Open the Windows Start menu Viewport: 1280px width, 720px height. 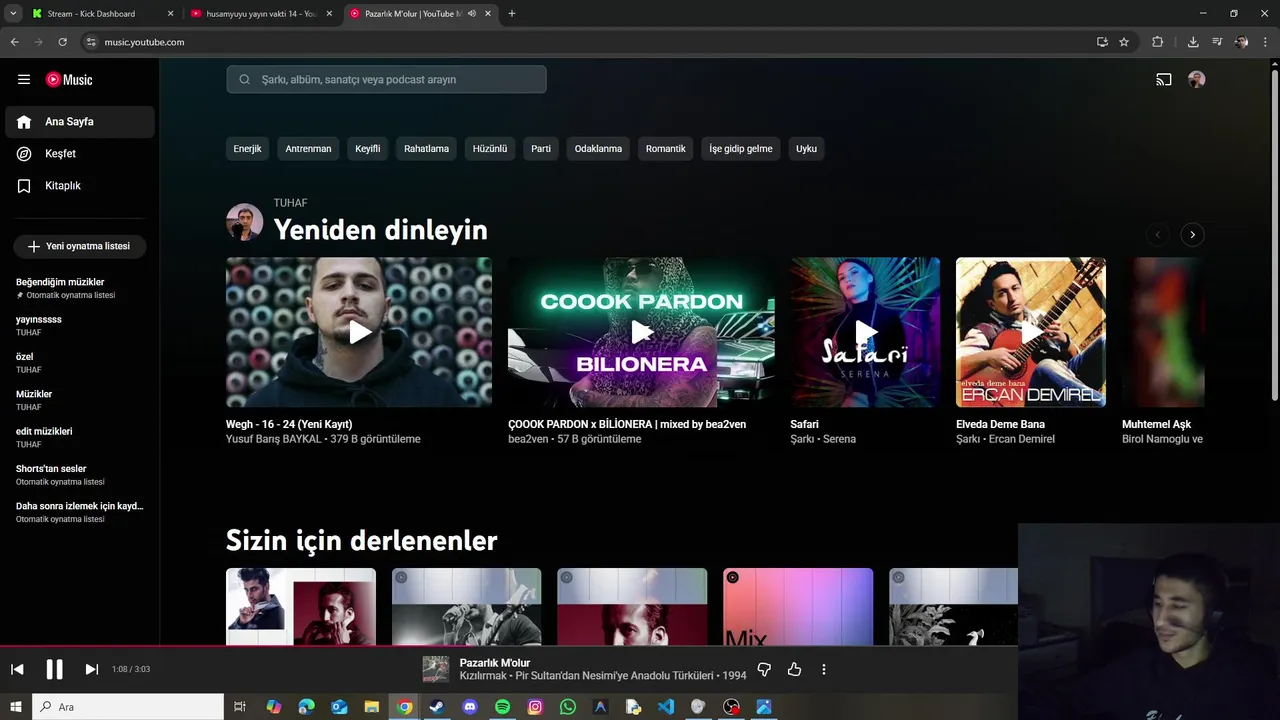point(16,707)
